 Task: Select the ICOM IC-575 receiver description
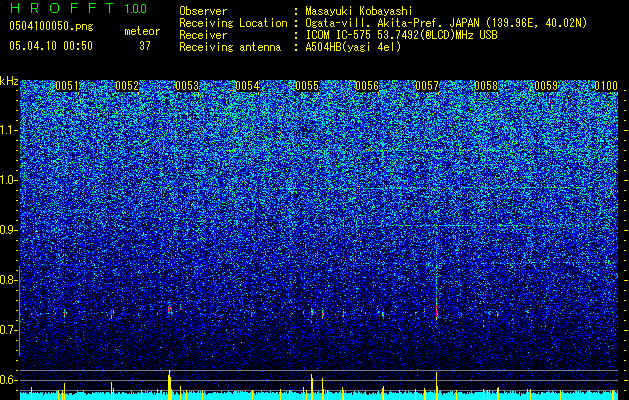pyautogui.click(x=401, y=35)
